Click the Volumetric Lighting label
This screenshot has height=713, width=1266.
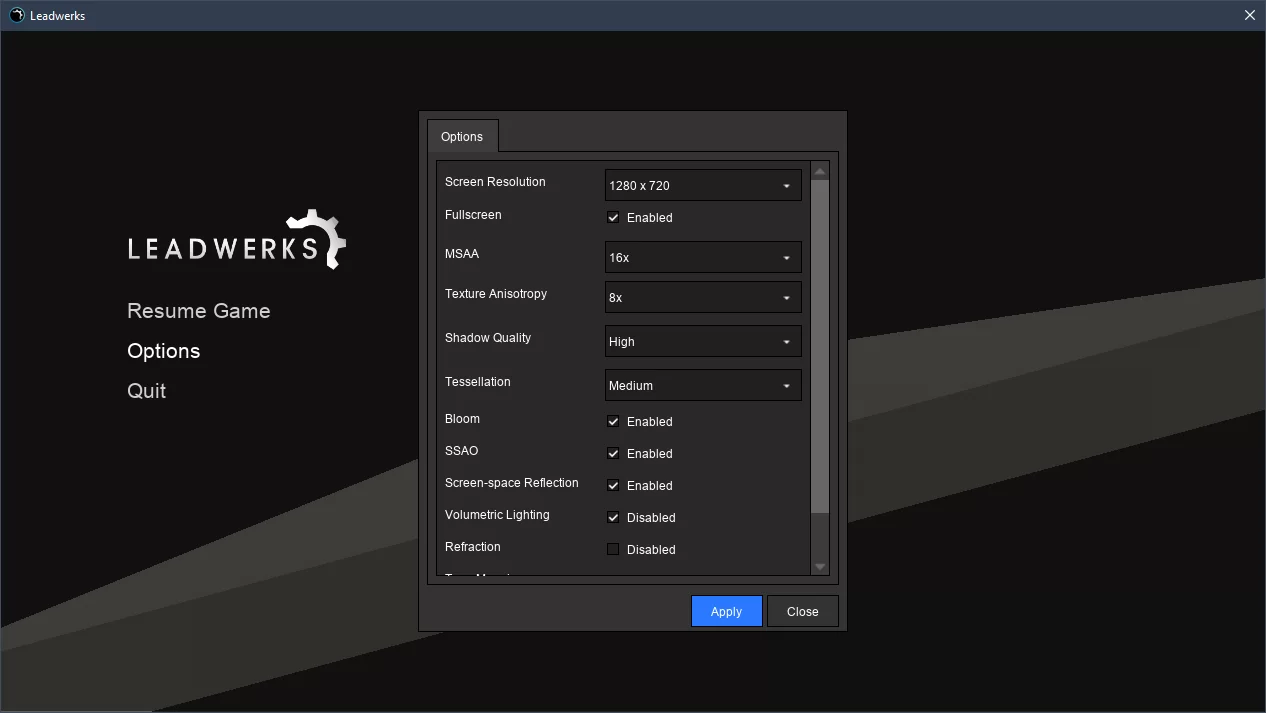pyautogui.click(x=497, y=515)
